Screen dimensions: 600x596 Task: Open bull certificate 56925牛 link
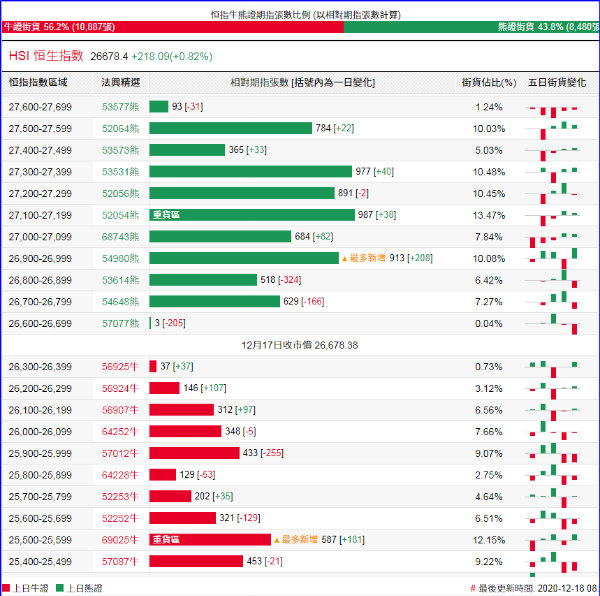tap(119, 367)
